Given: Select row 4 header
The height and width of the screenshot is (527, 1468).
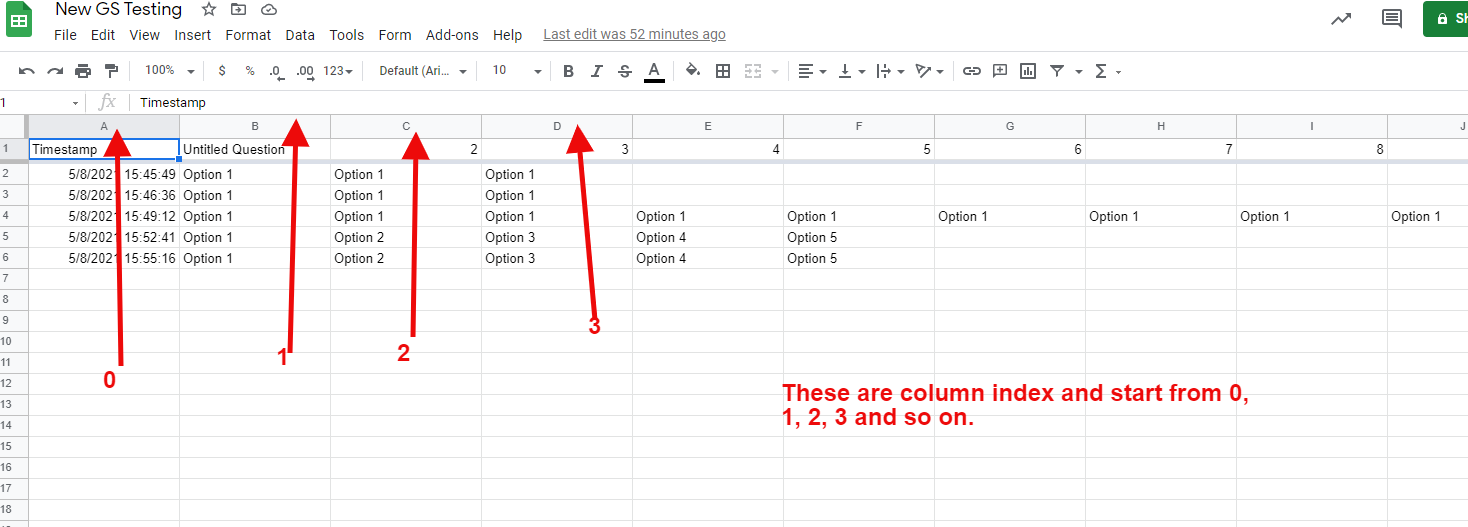Looking at the screenshot, I should [14, 216].
